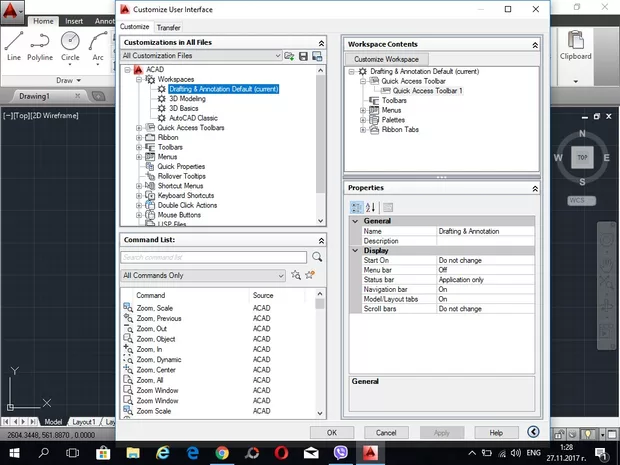Screen dimensions: 620x465
Task: Collapse the Display properties section
Action: pos(355,251)
